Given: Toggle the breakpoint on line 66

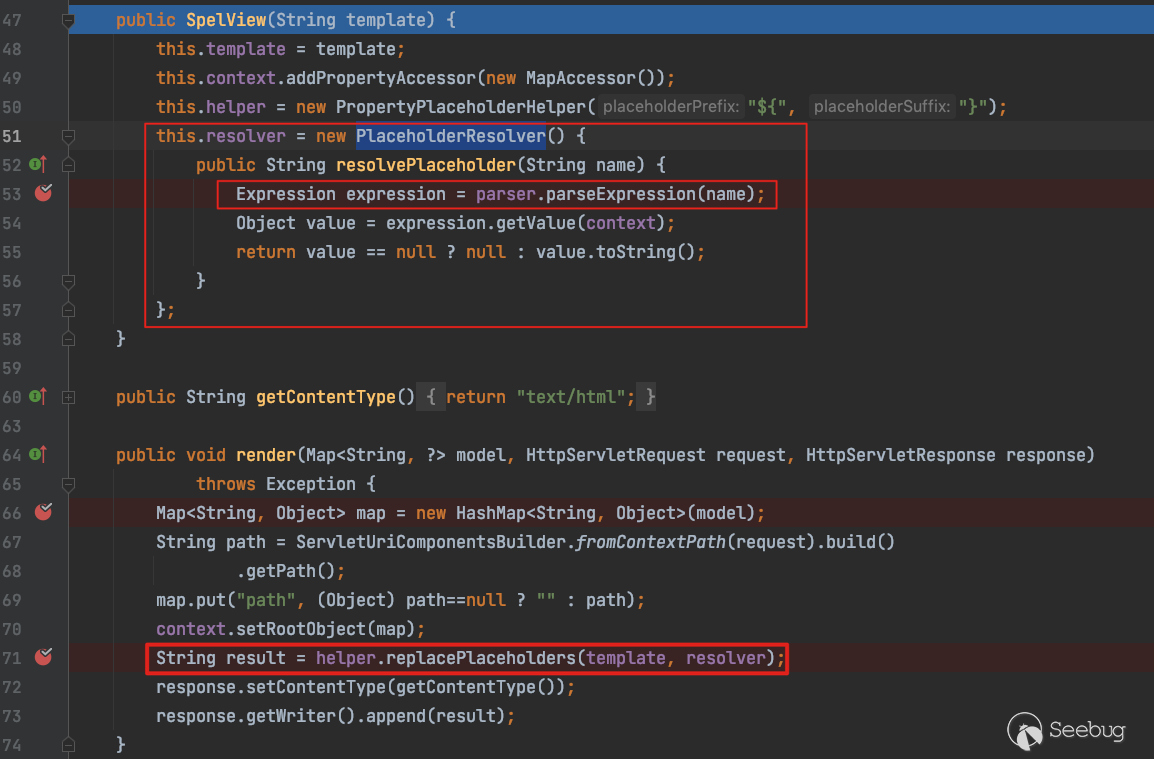Looking at the screenshot, I should point(43,512).
